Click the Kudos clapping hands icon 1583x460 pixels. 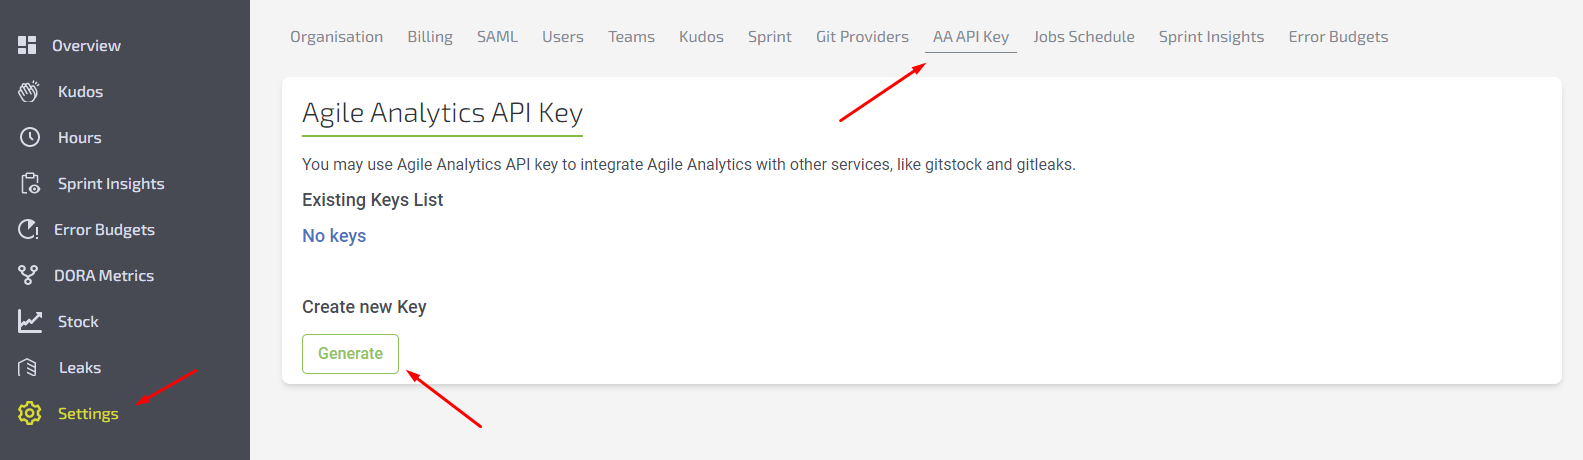(x=29, y=91)
